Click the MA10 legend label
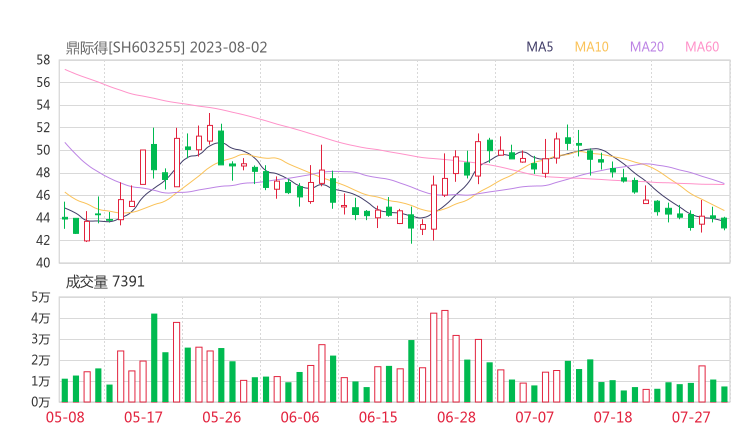740x440 pixels. (x=591, y=47)
